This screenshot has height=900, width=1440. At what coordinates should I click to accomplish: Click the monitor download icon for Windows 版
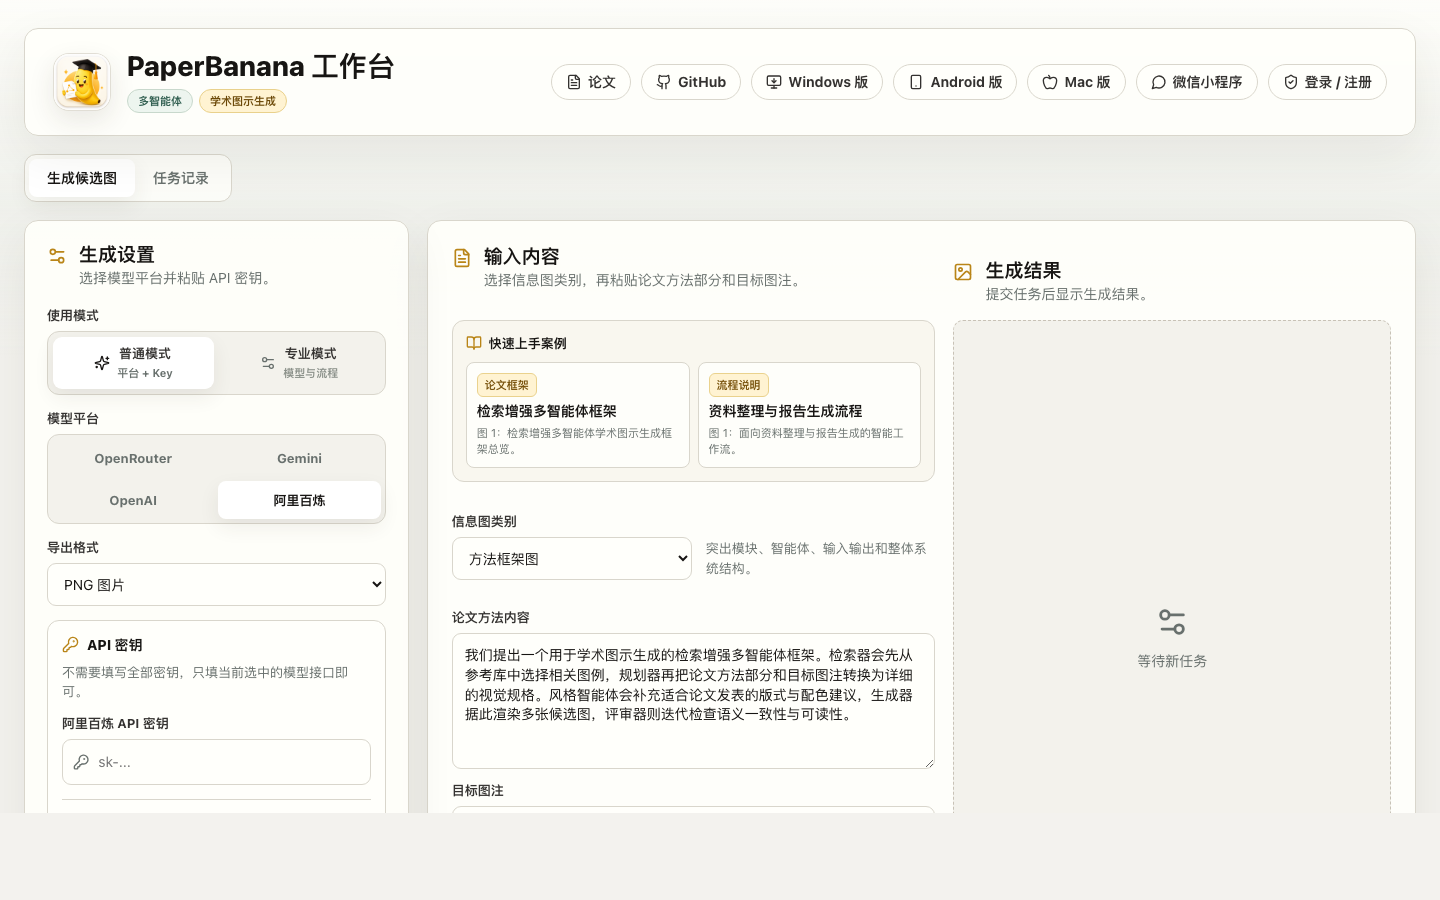coord(774,82)
